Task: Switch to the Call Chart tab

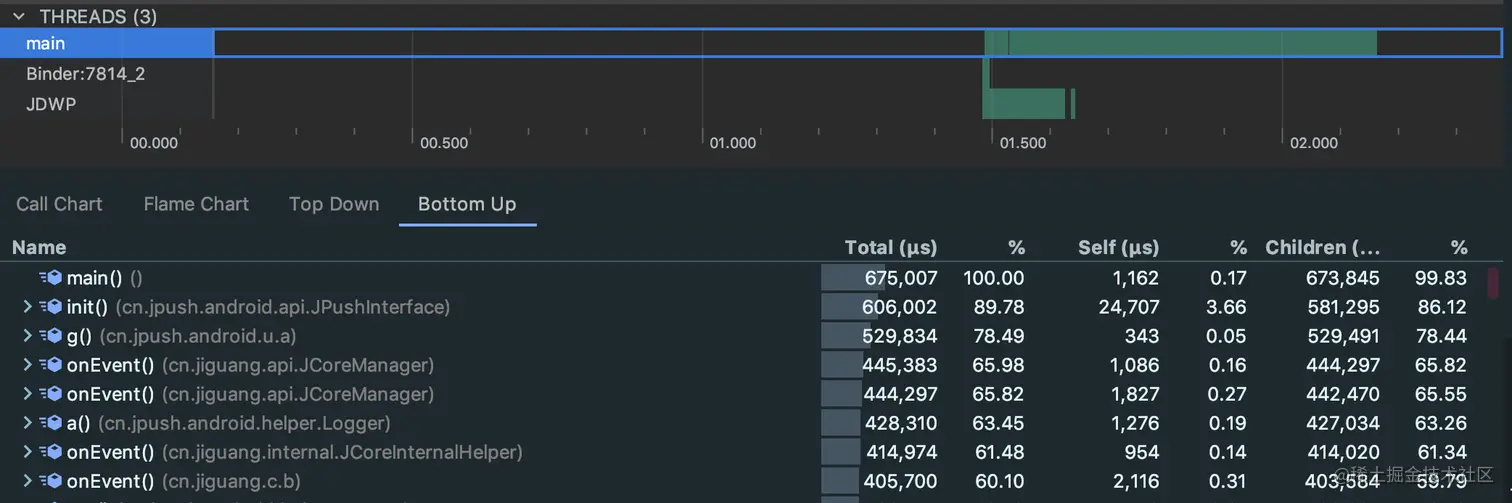Action: coord(59,204)
